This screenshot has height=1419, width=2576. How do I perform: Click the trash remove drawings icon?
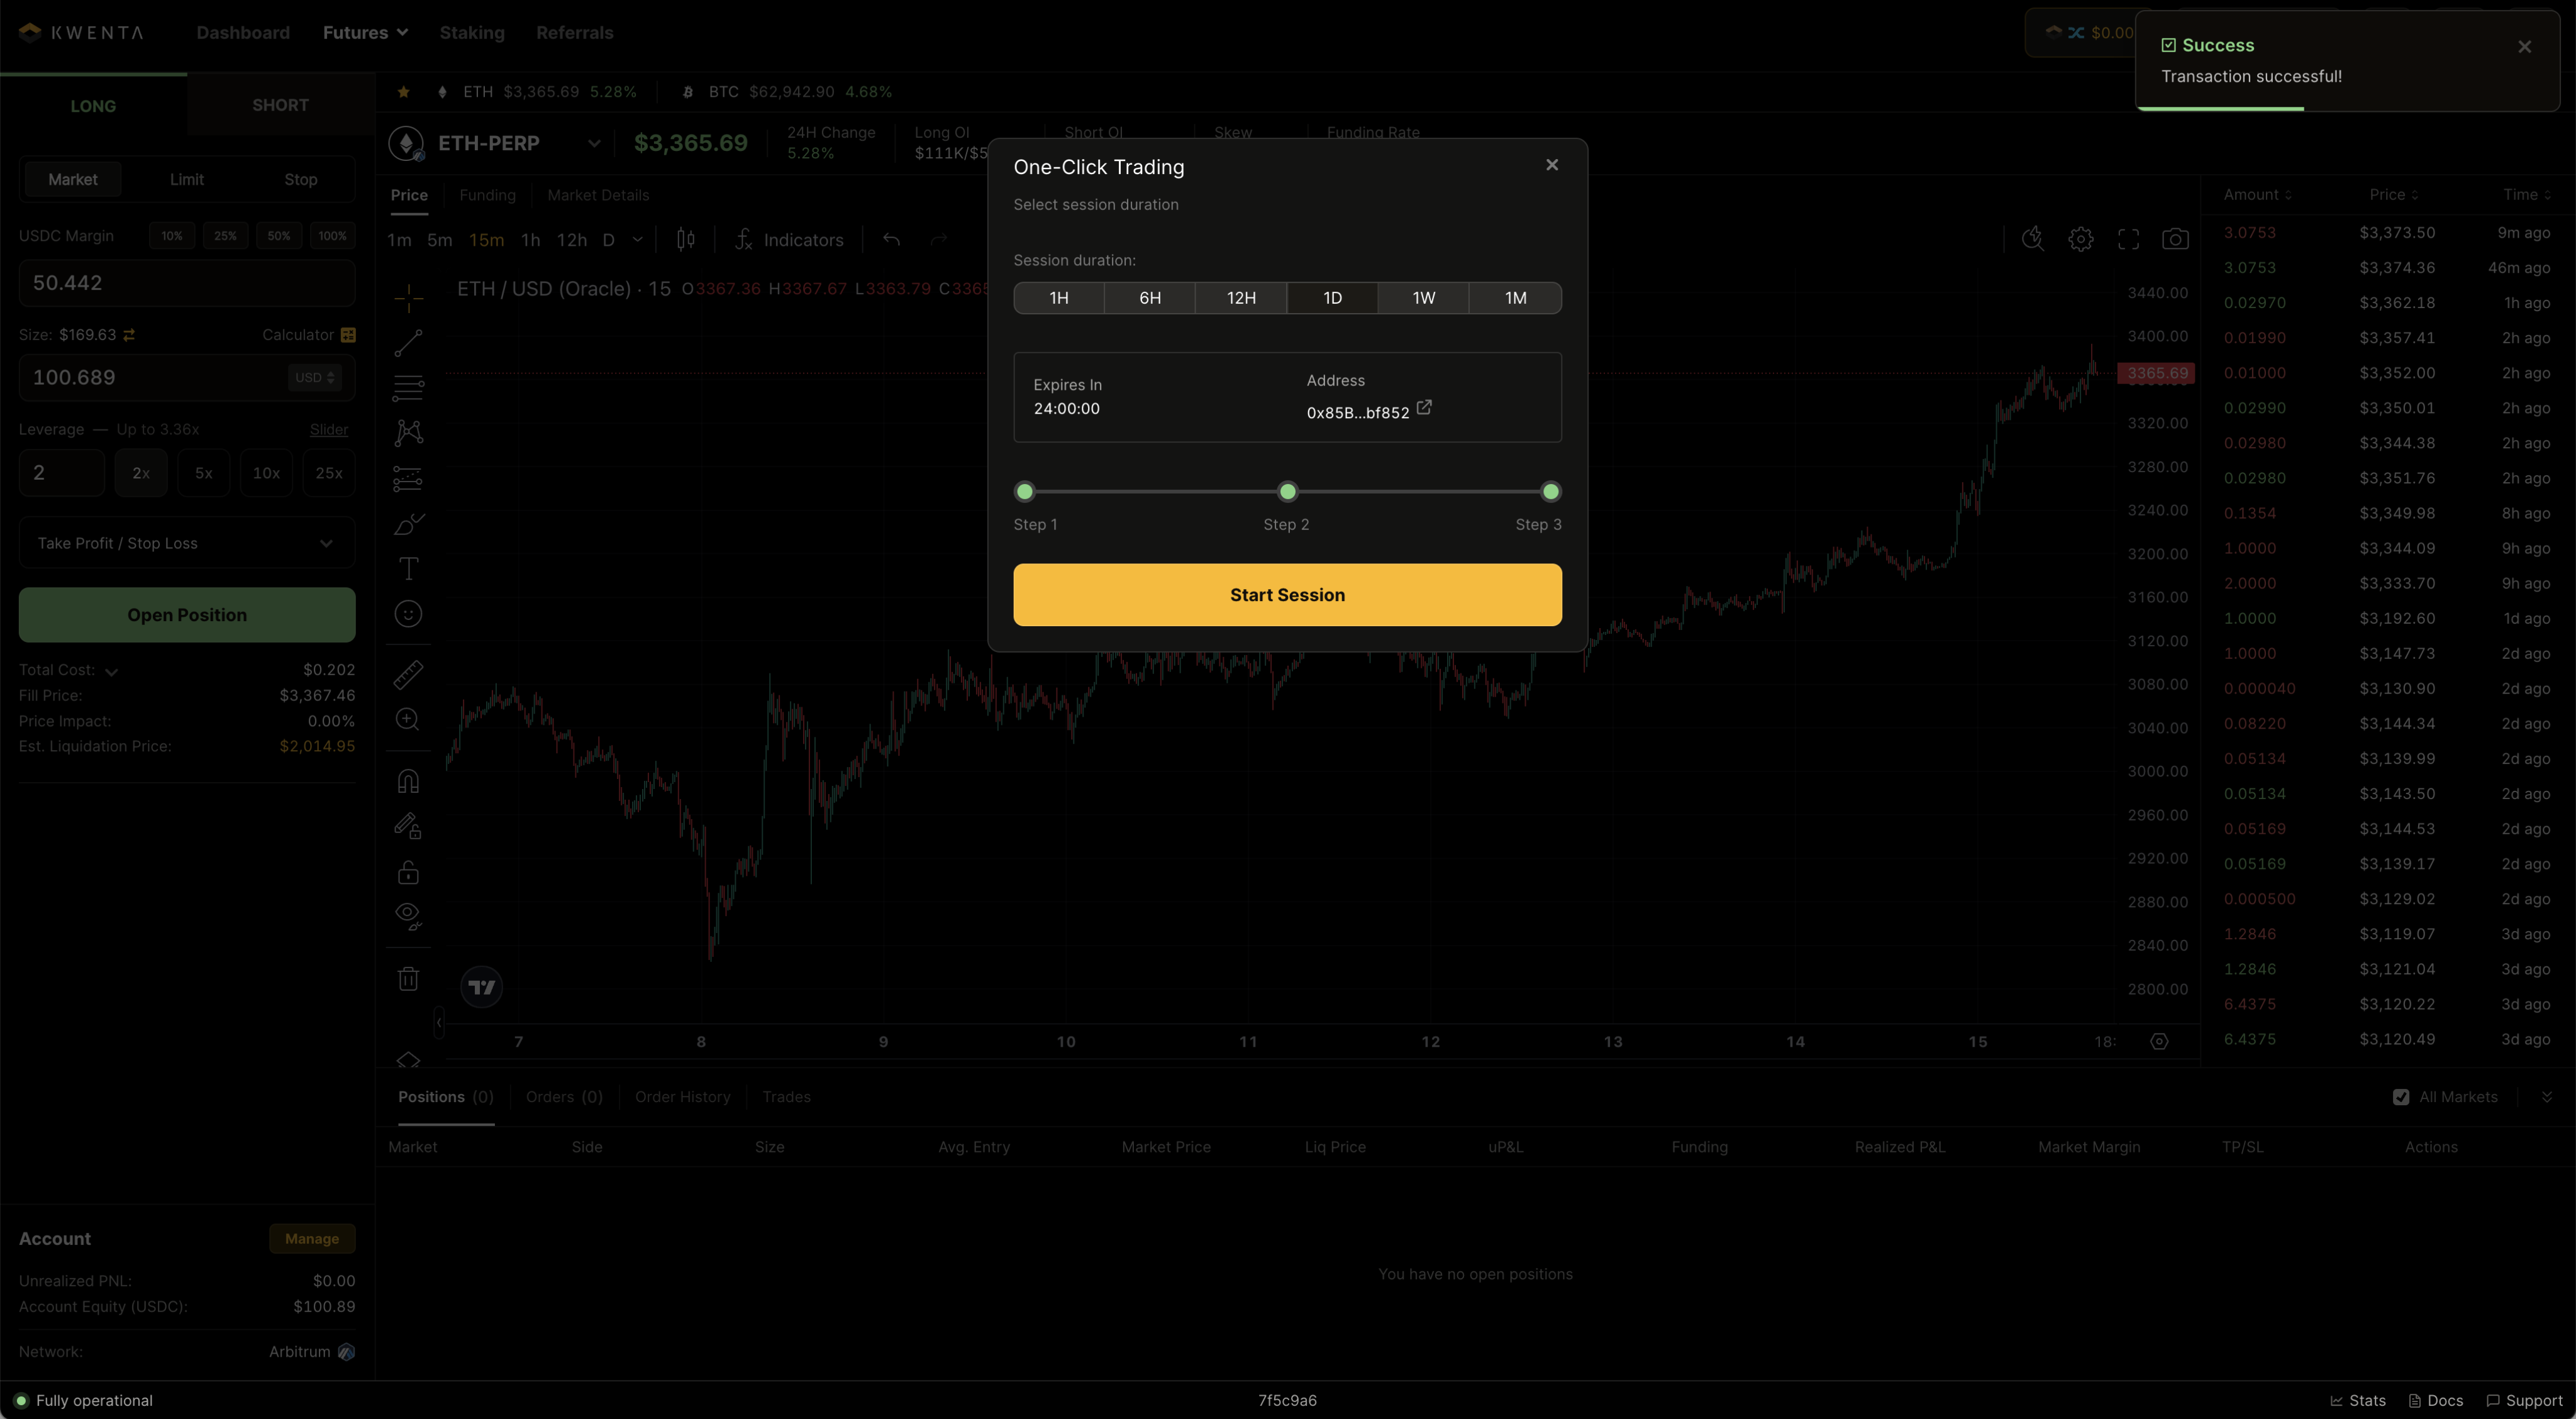click(x=408, y=979)
